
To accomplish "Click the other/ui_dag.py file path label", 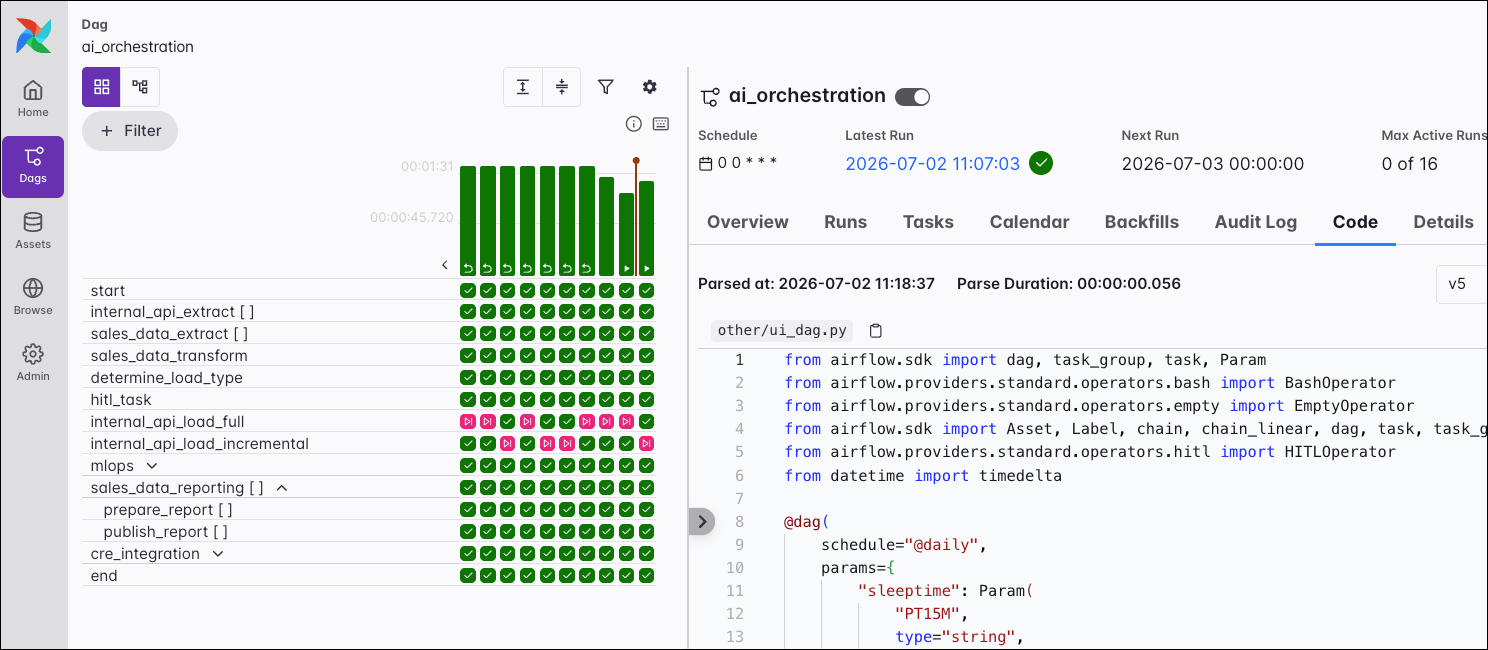I will pos(782,331).
